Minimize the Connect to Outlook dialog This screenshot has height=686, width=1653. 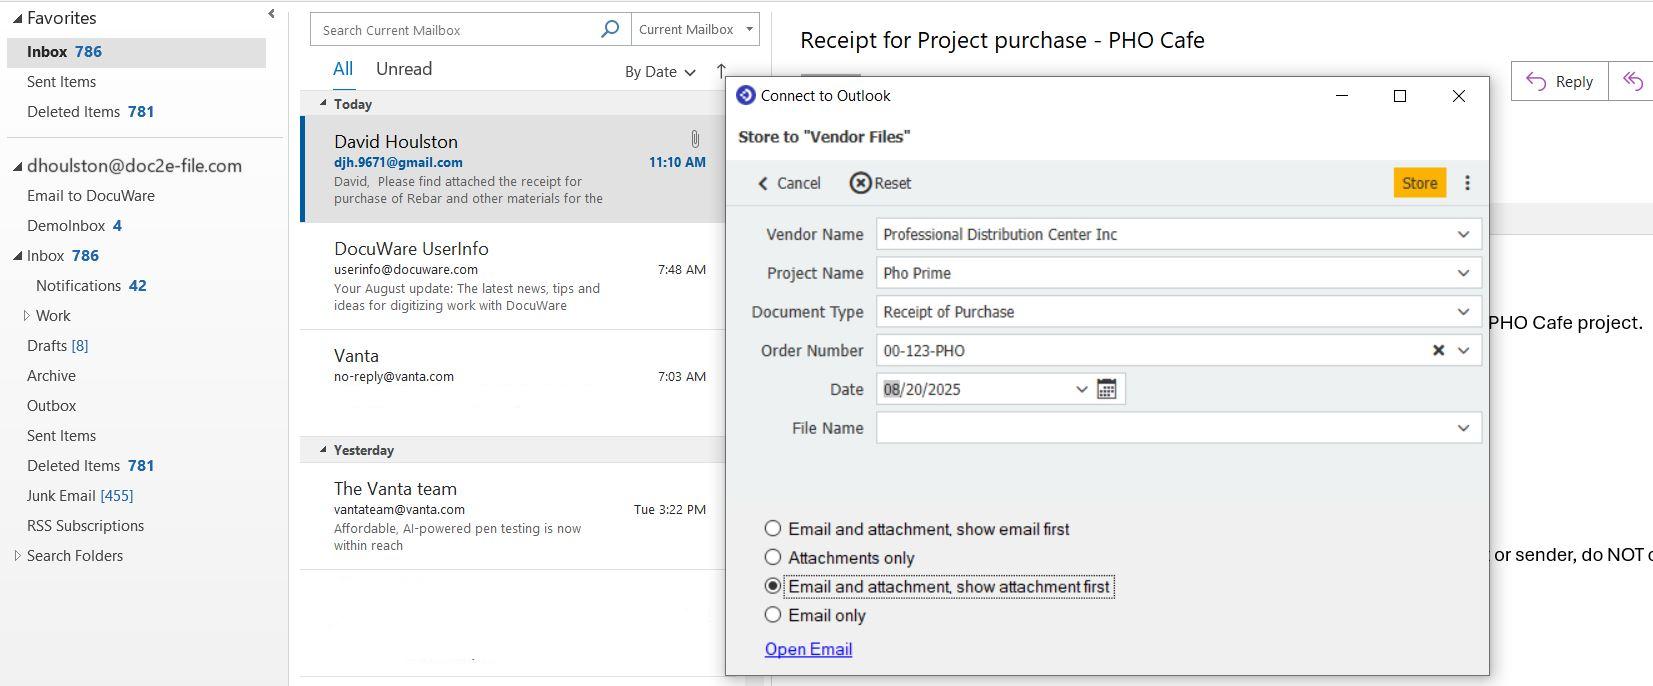pos(1342,96)
